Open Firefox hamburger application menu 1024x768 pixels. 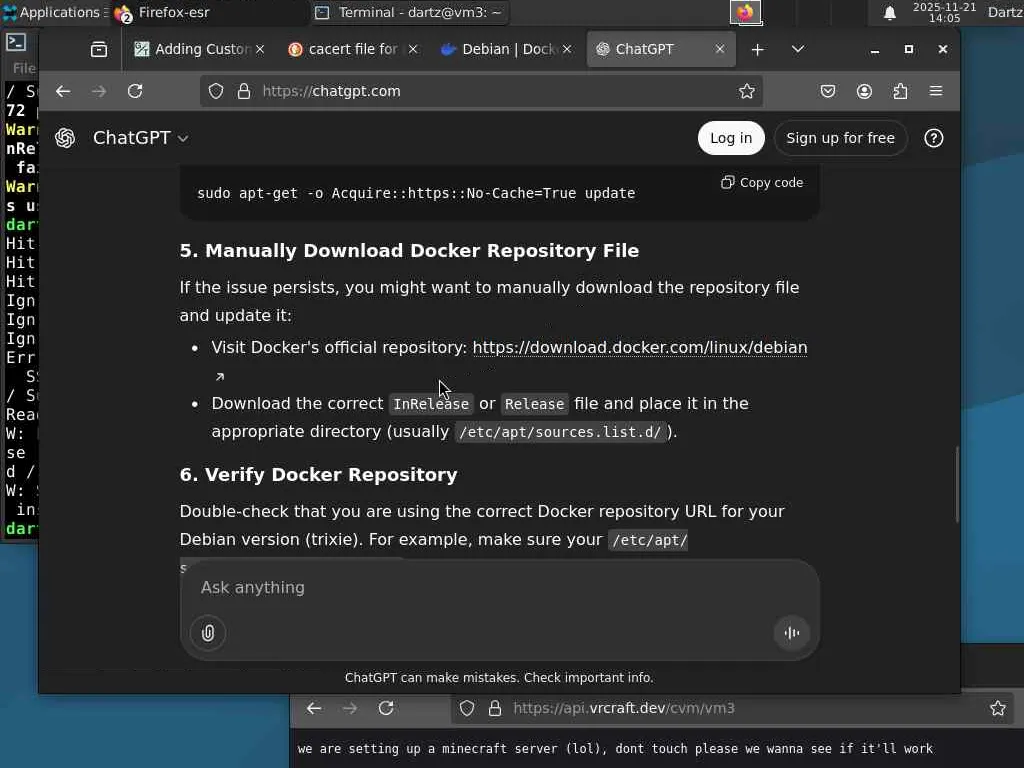[x=936, y=91]
